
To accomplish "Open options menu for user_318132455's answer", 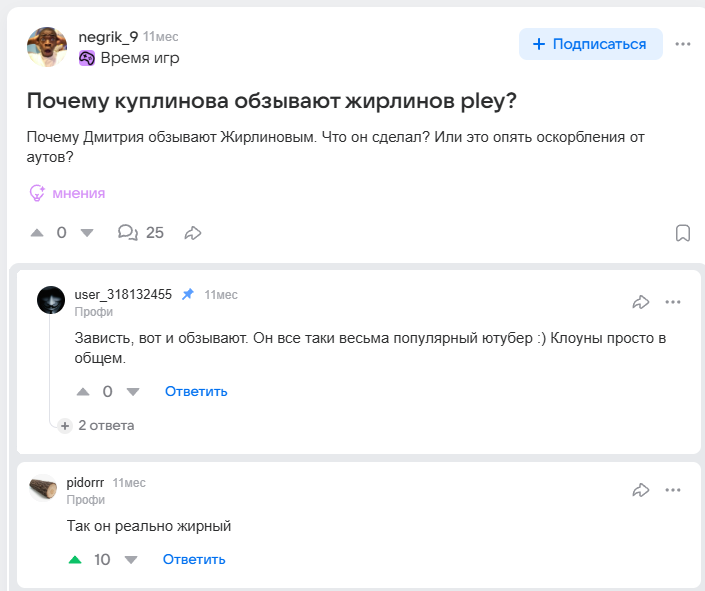I will click(x=673, y=301).
